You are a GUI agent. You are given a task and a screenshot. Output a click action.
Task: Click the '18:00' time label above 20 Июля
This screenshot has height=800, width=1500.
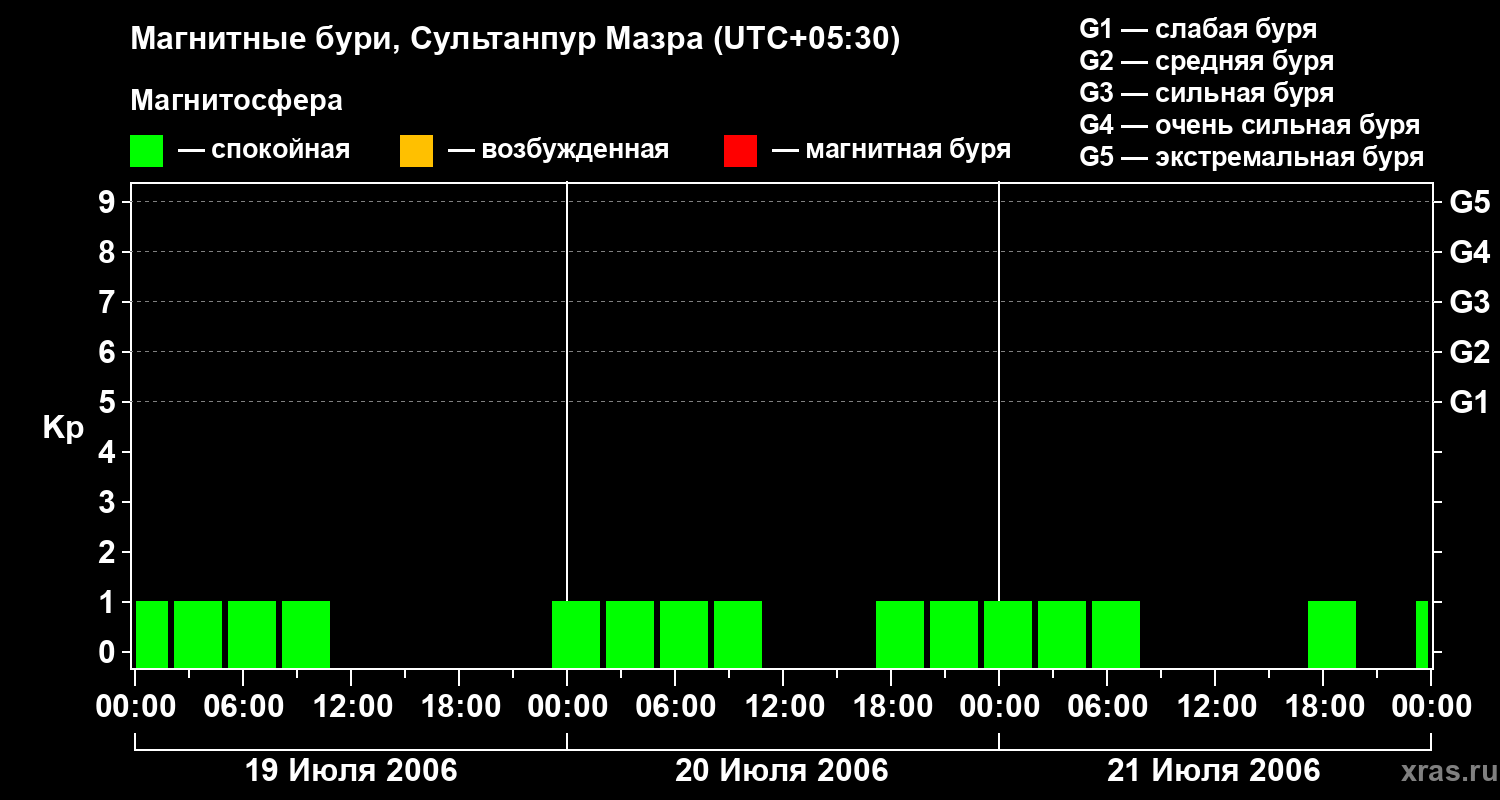892,707
